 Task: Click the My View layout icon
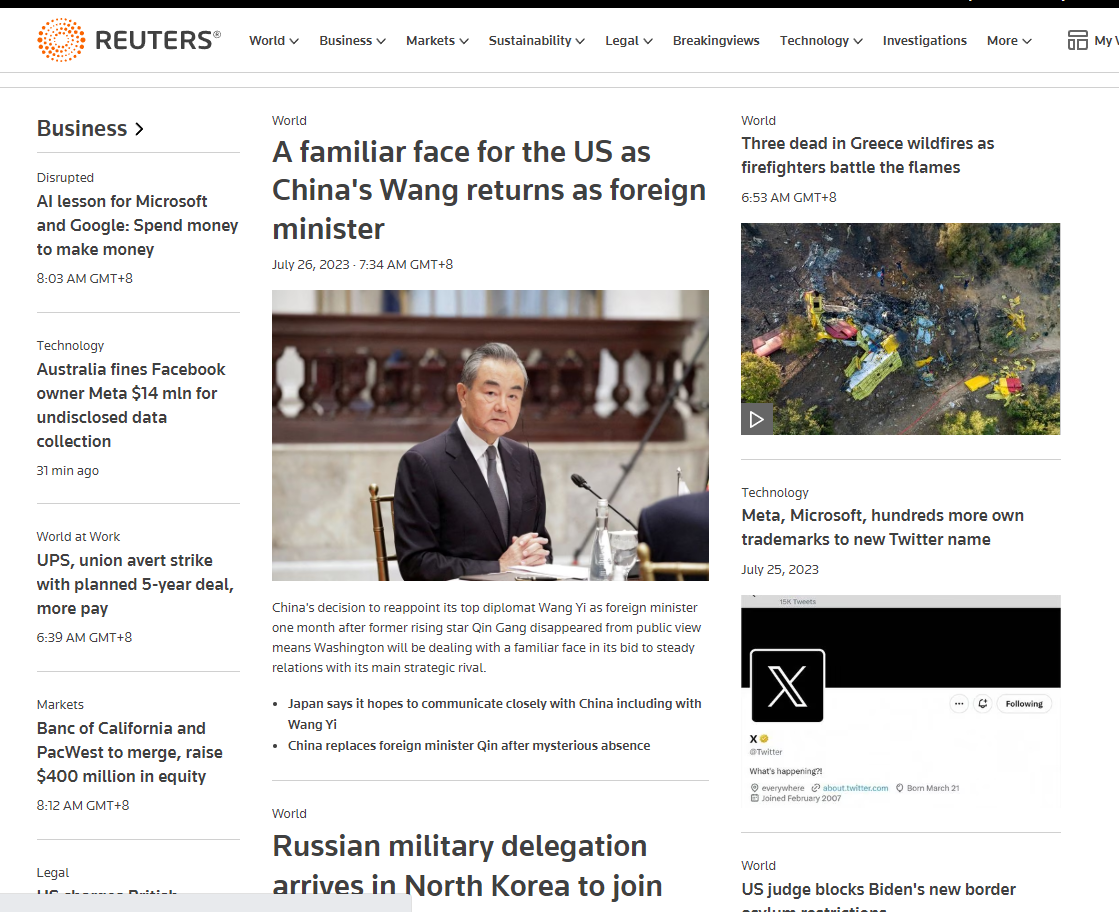coord(1077,40)
